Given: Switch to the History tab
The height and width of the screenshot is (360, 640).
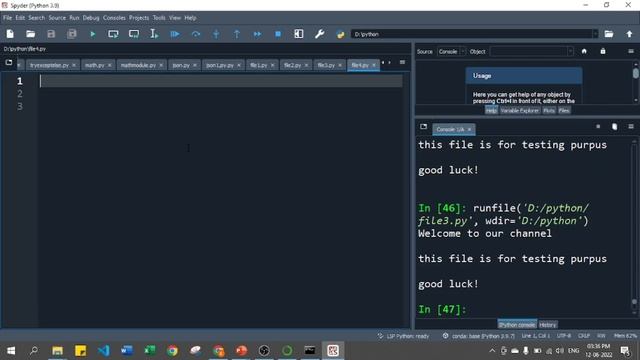Looking at the screenshot, I should pyautogui.click(x=547, y=325).
